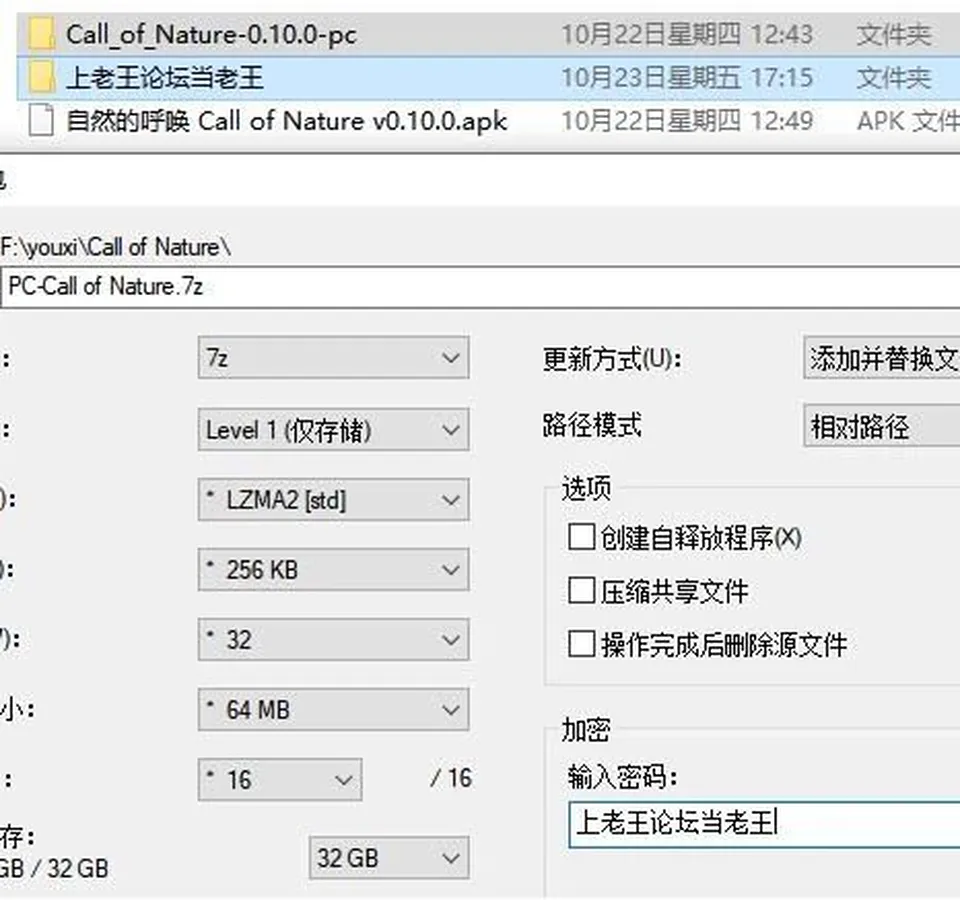Expand the 256 KB dictionary size dropdown
960x900 pixels.
pos(334,569)
